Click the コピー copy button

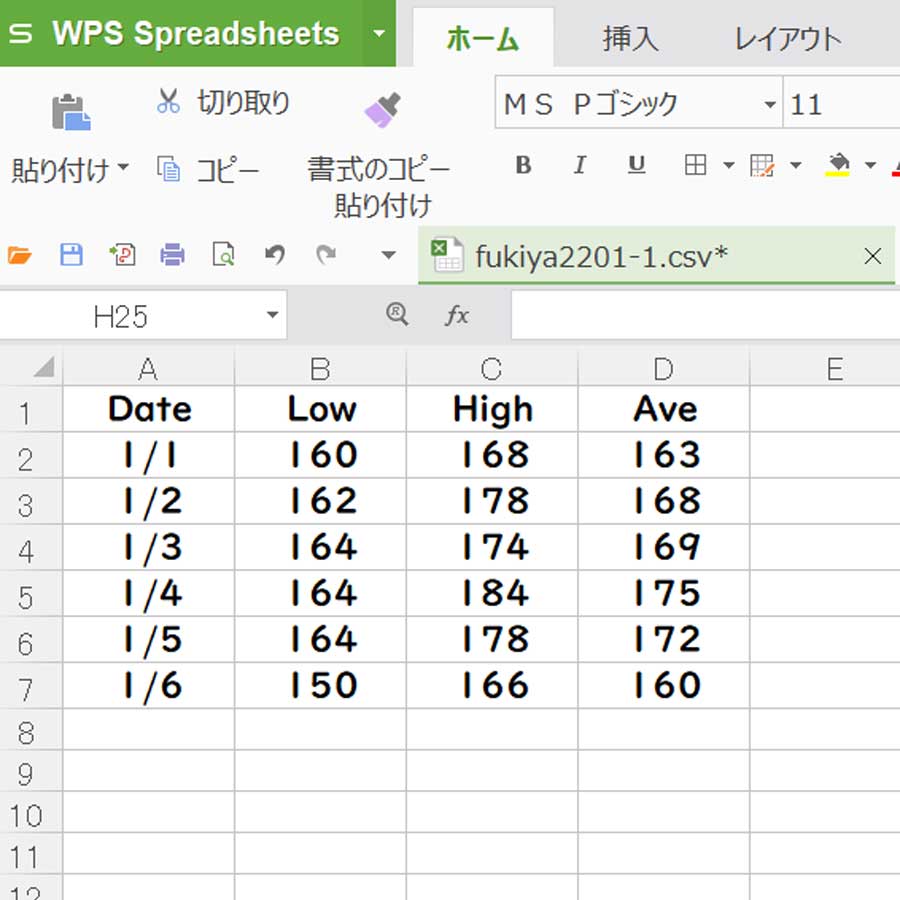(x=208, y=170)
